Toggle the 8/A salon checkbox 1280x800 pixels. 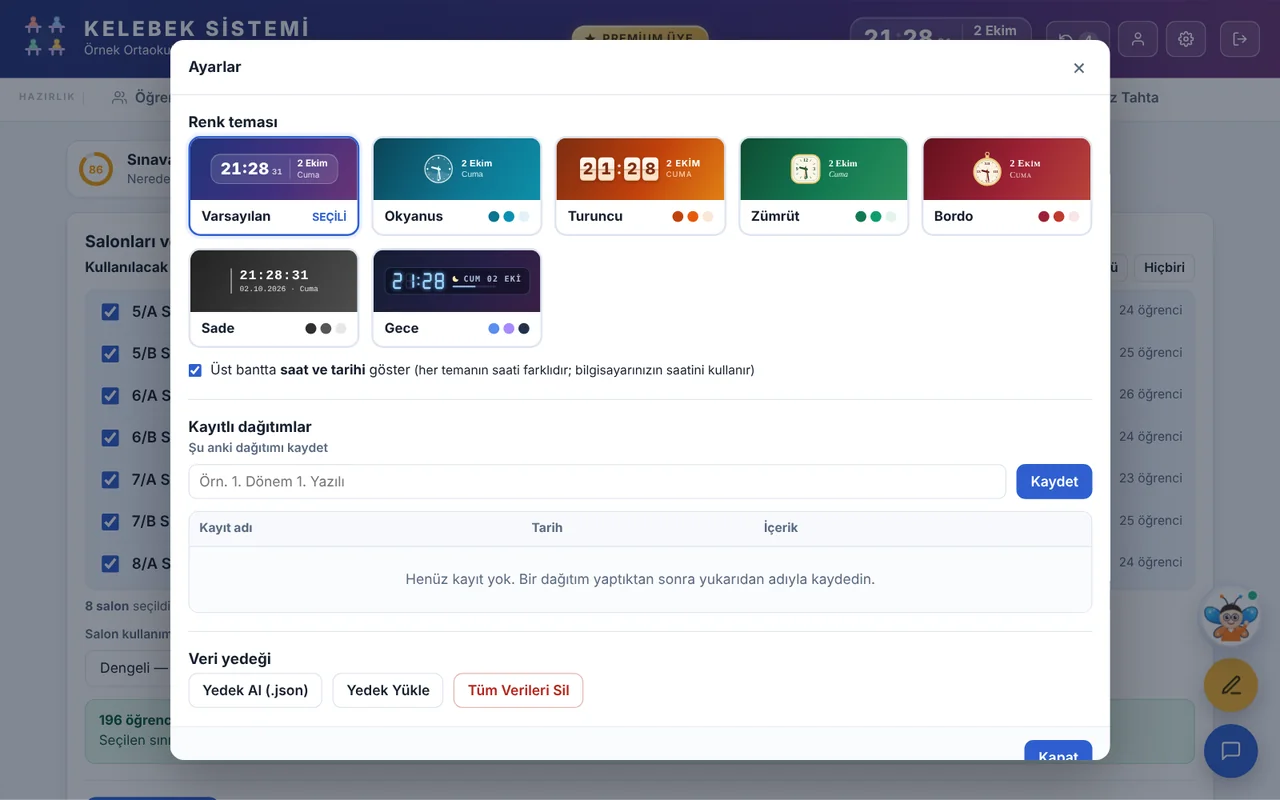point(110,564)
